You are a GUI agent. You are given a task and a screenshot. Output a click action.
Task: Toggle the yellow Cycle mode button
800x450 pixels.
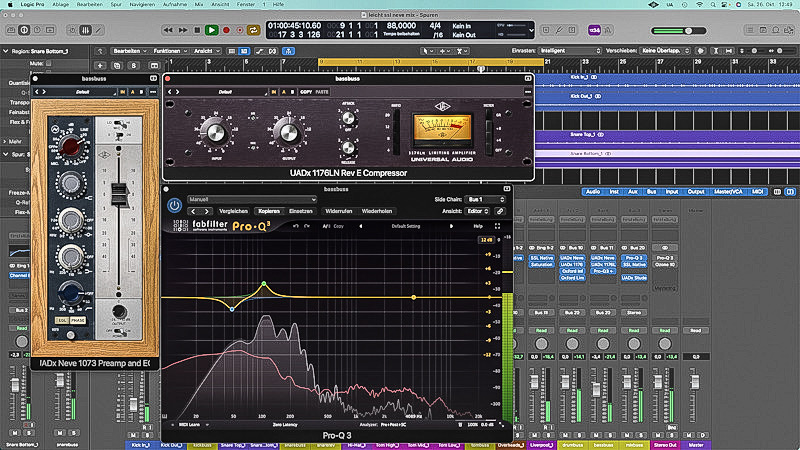pos(253,30)
